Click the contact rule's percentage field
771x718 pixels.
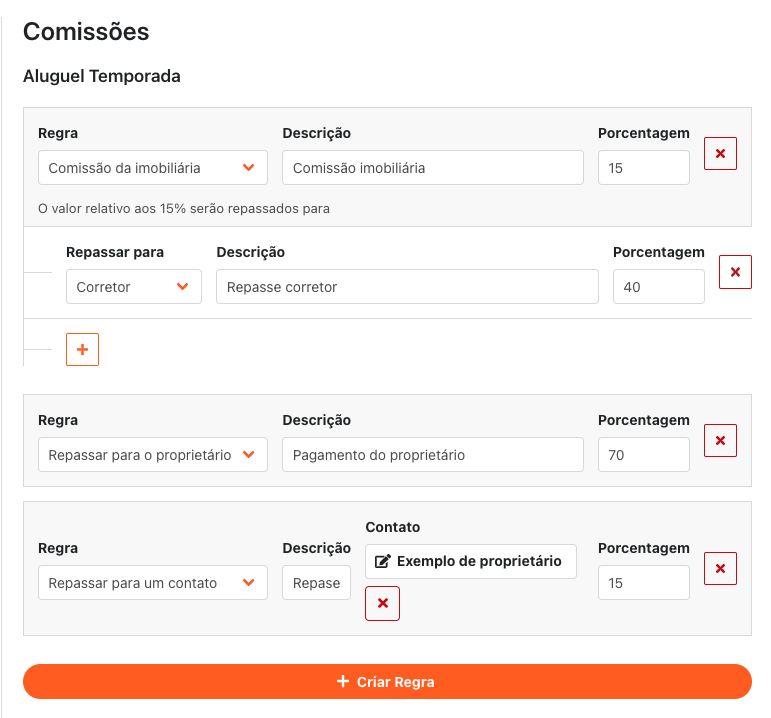pos(643,583)
